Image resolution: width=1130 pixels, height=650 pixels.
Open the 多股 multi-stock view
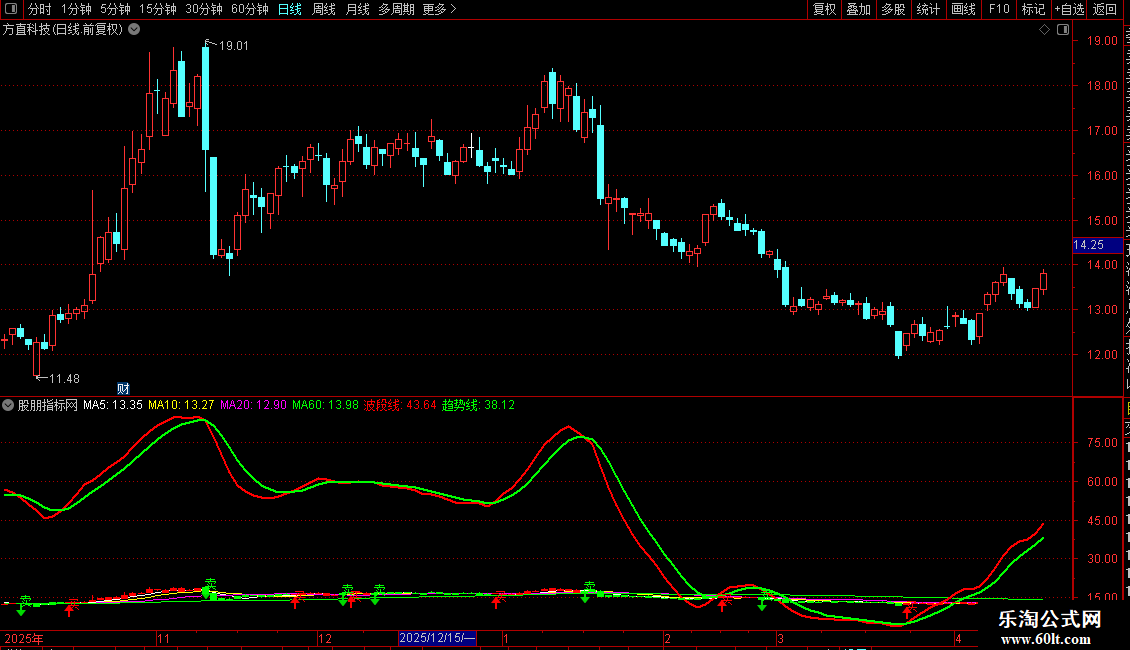coord(893,9)
